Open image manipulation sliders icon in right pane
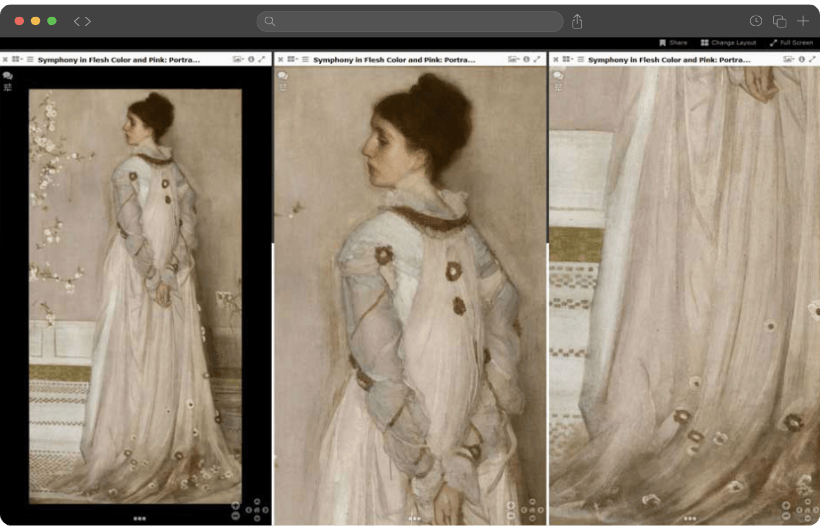The height and width of the screenshot is (530, 820). pos(558,87)
